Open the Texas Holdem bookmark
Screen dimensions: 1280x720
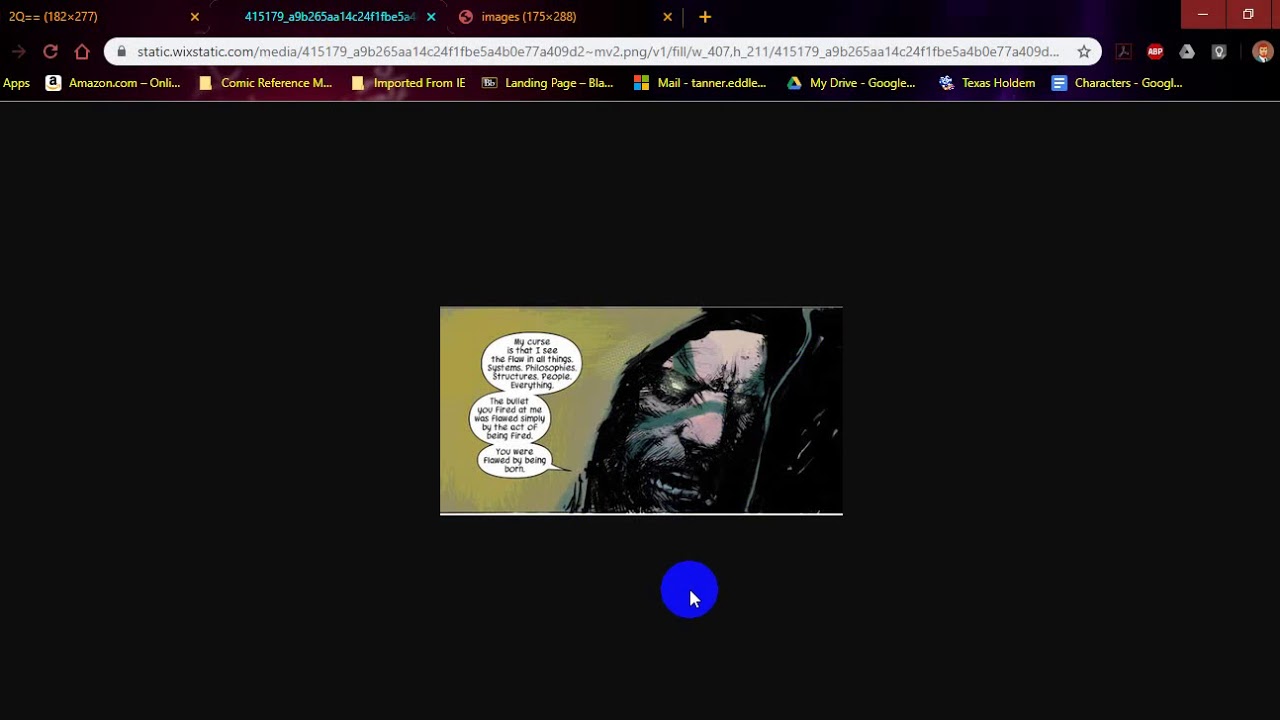987,83
